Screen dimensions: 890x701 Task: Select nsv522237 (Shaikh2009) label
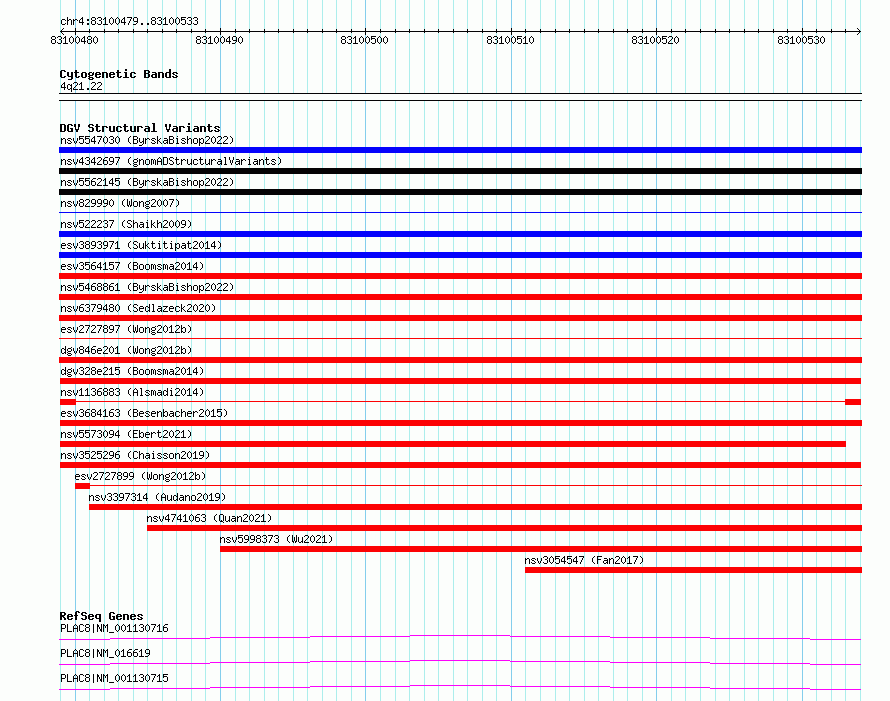coord(126,224)
